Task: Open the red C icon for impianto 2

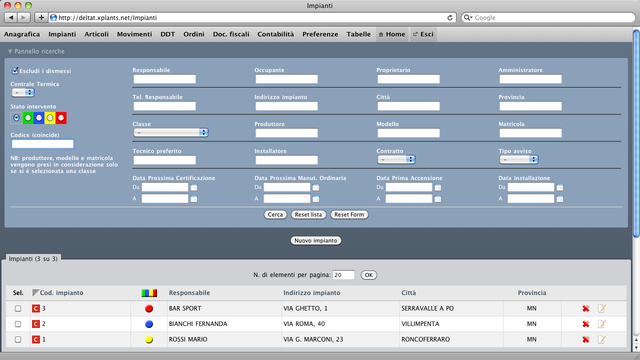Action: click(x=36, y=324)
